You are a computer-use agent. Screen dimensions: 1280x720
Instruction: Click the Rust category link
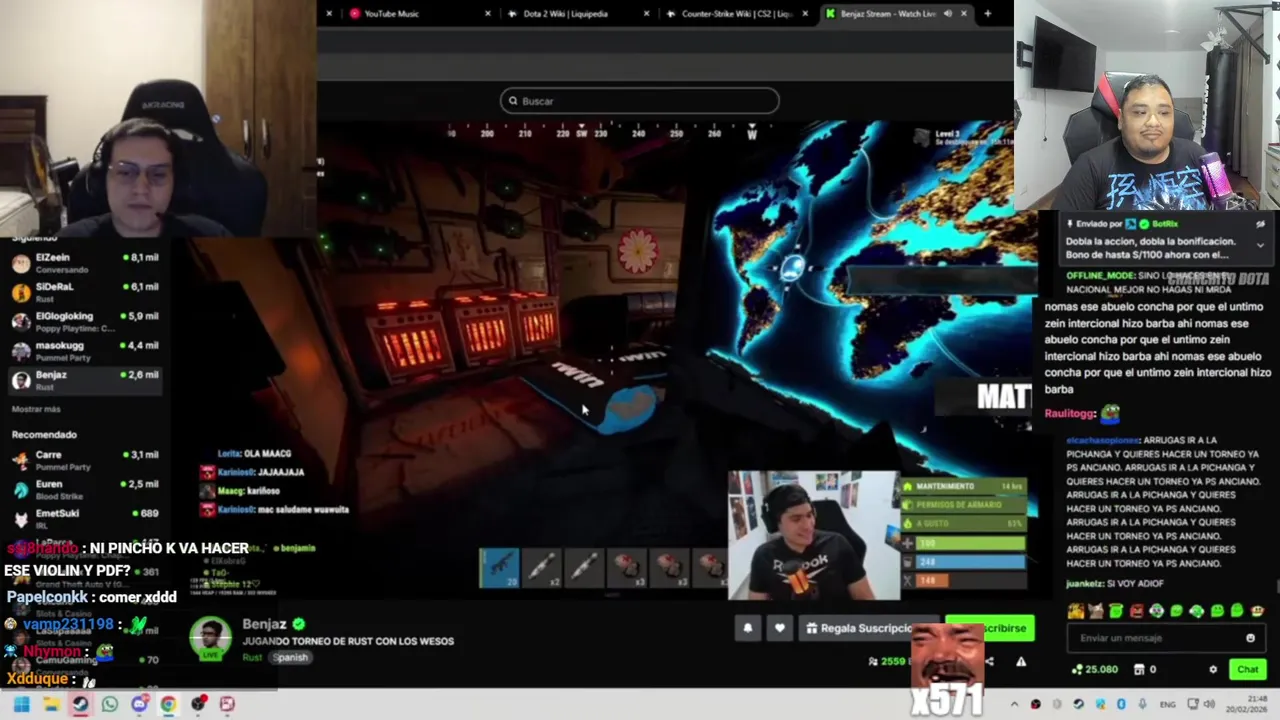[251, 657]
